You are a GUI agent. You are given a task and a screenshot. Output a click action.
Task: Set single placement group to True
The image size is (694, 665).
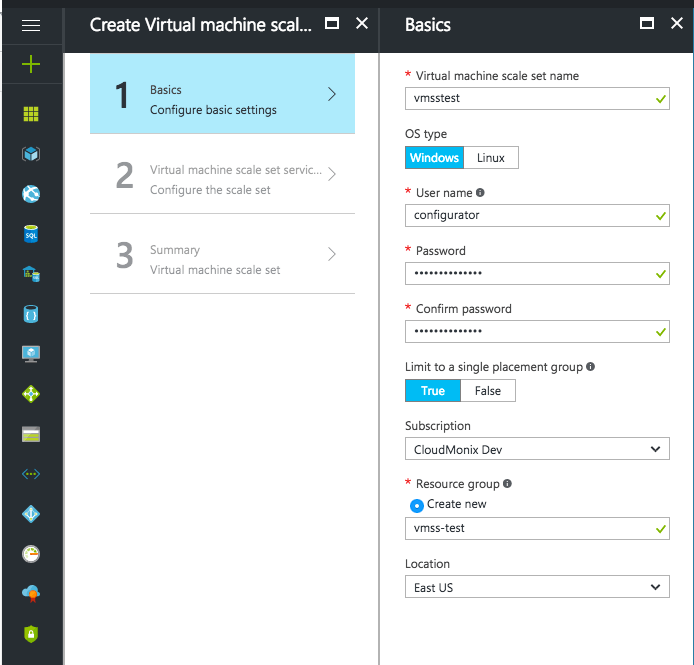tap(433, 391)
